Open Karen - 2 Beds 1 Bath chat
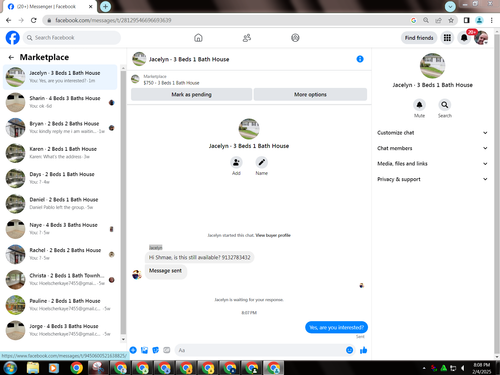The height and width of the screenshot is (375, 500). coord(60,153)
